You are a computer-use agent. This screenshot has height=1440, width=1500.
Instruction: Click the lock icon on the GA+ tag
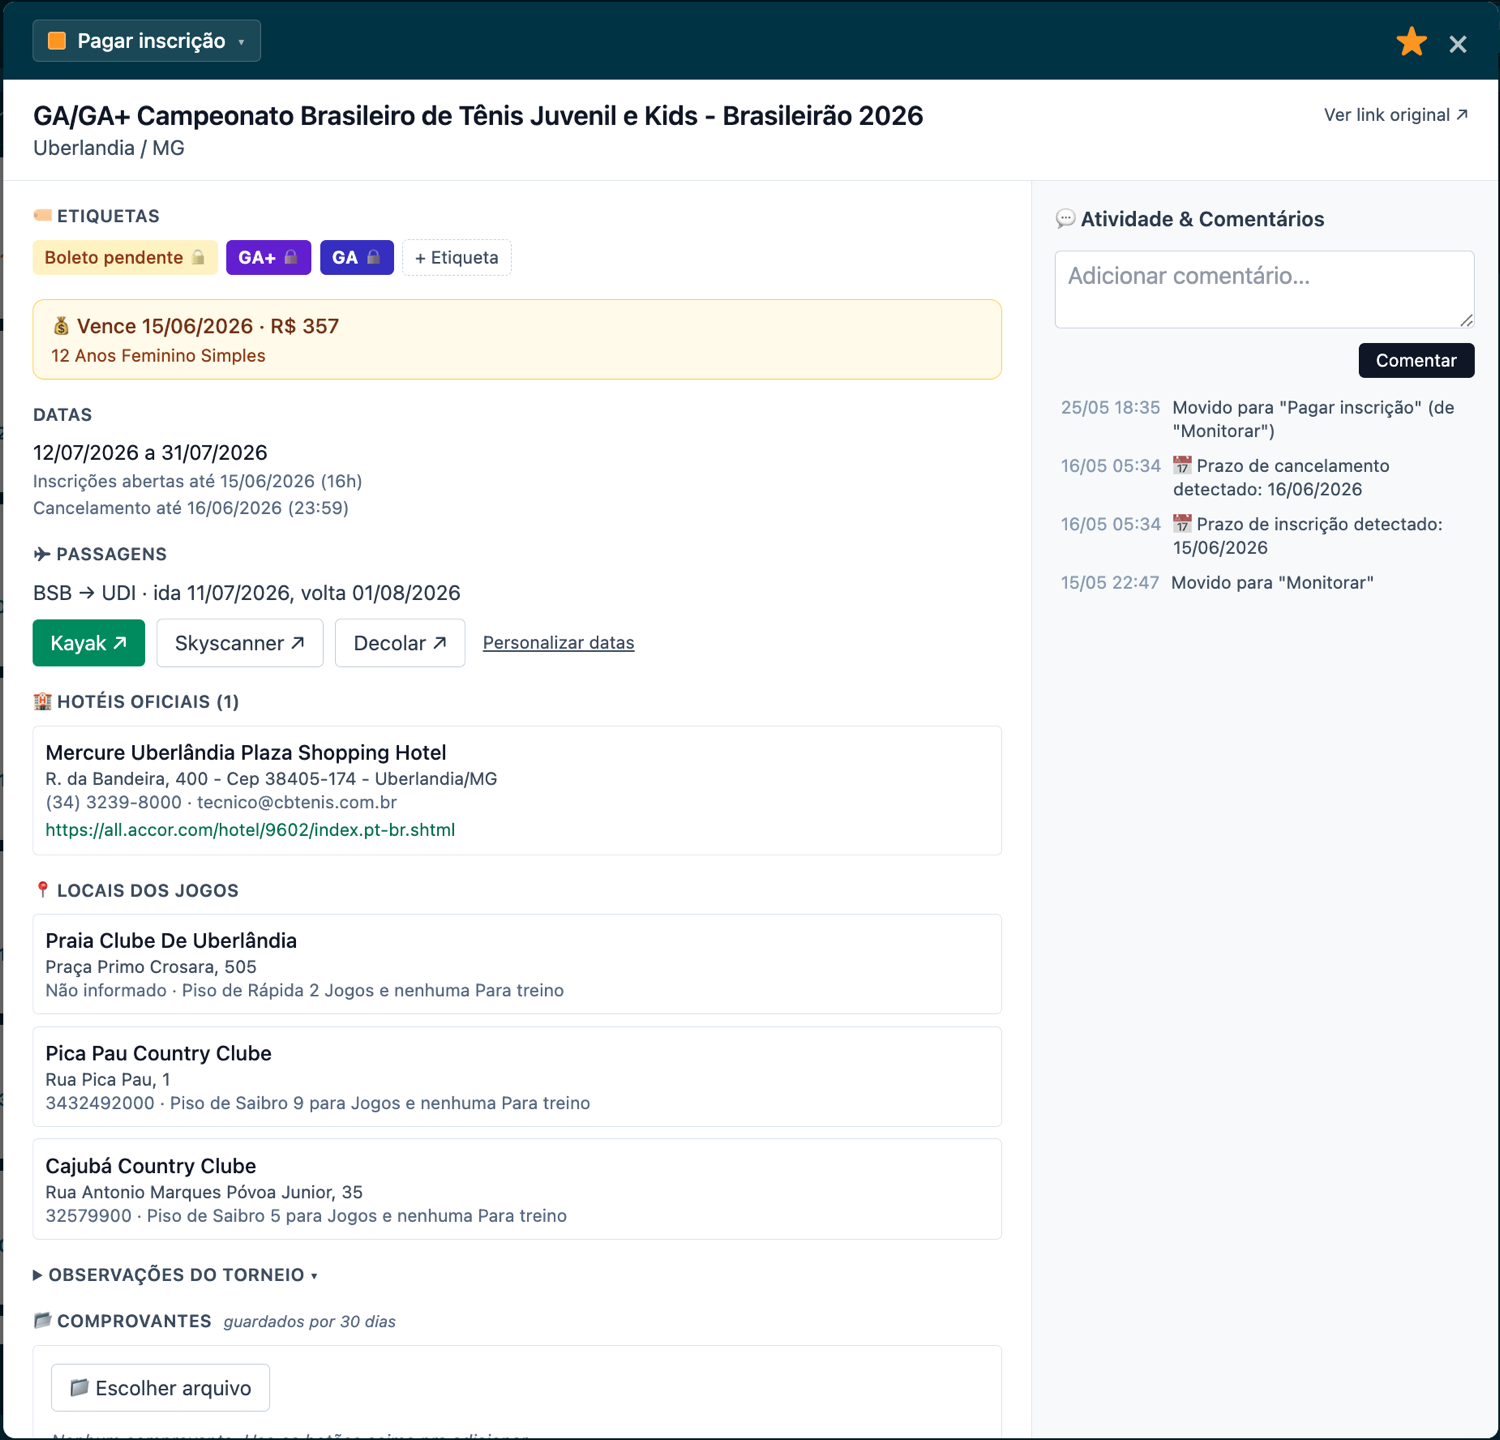(291, 257)
